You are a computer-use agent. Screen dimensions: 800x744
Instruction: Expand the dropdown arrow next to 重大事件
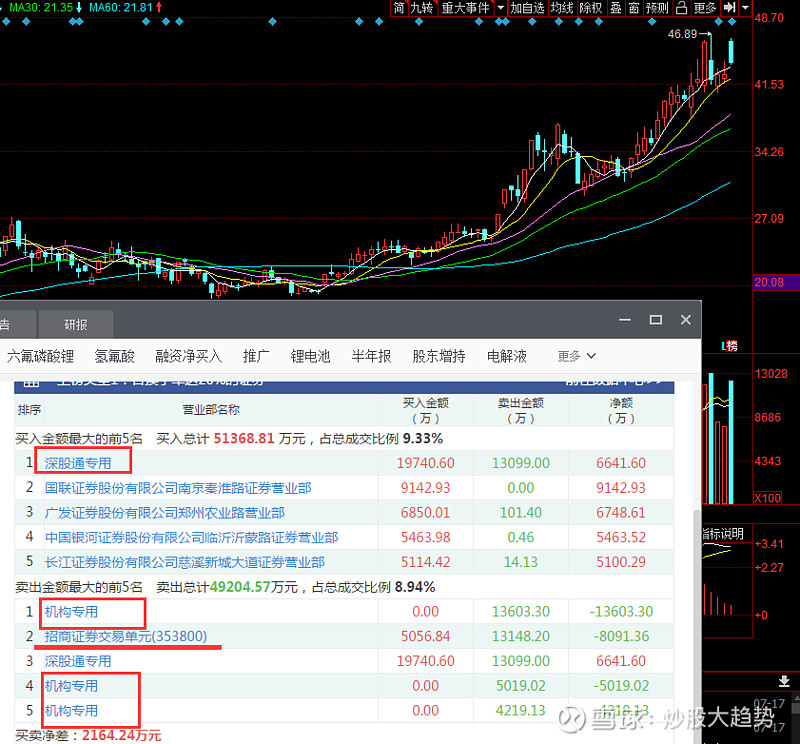point(501,8)
